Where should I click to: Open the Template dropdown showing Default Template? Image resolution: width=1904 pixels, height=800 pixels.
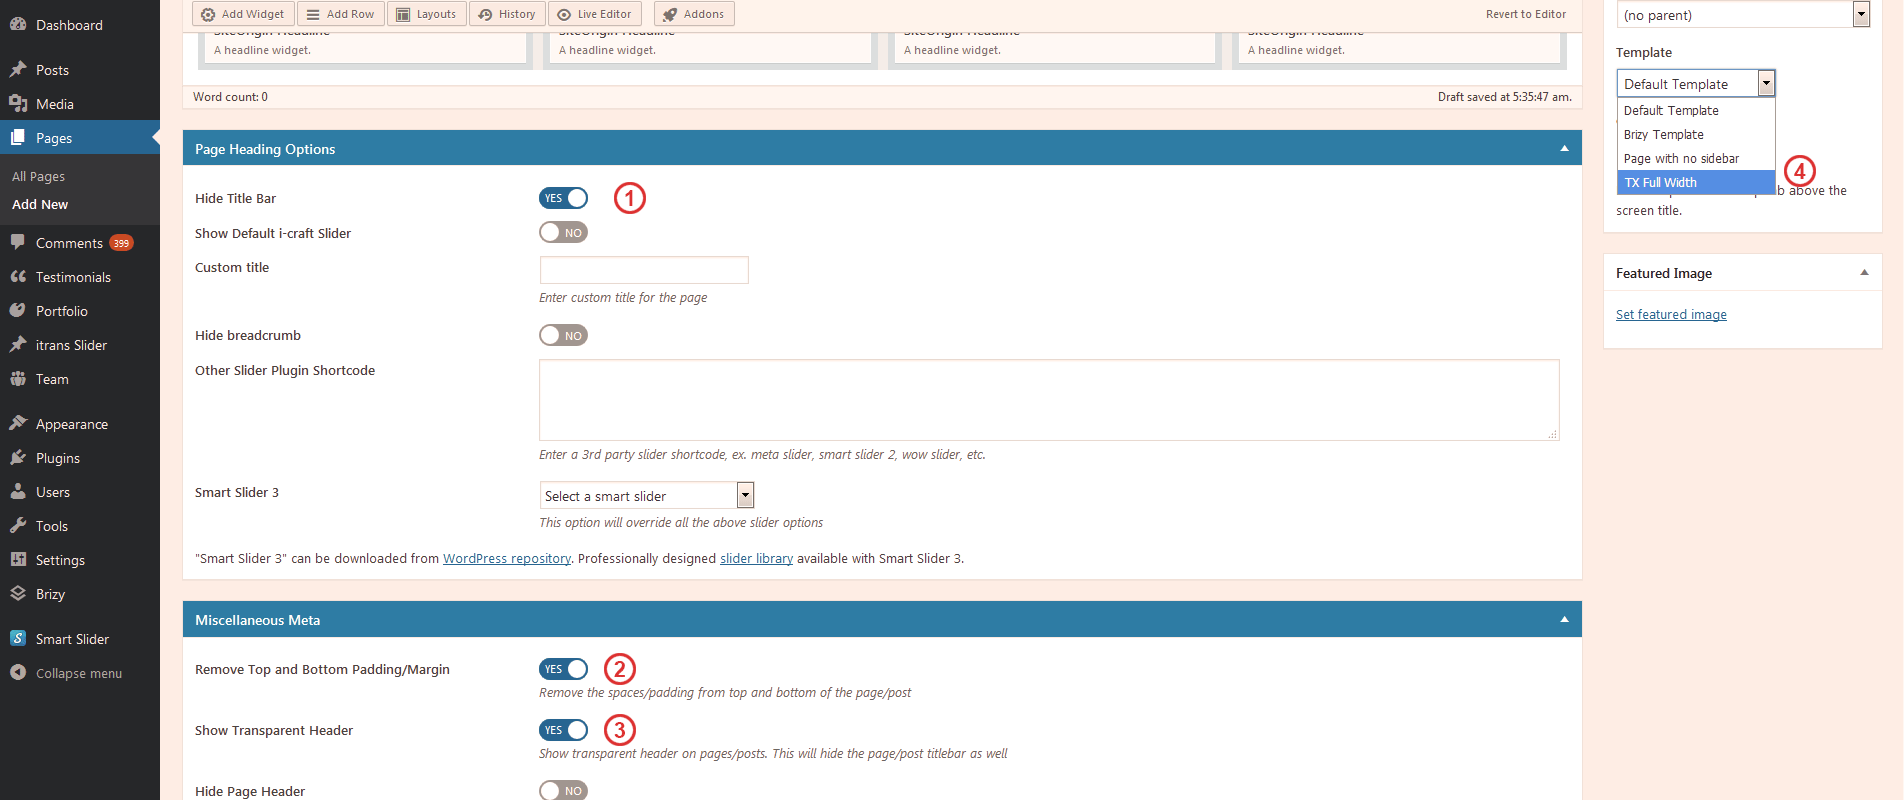point(1696,84)
